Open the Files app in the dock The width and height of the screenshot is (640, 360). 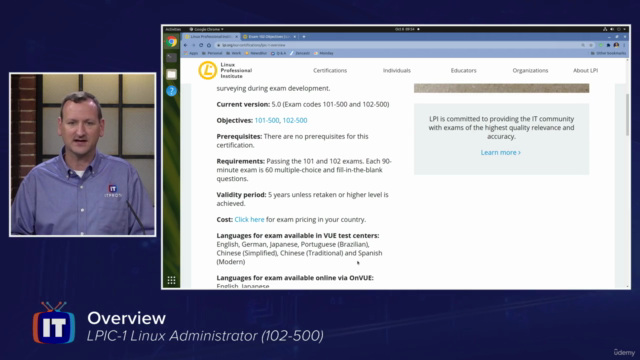(x=171, y=74)
